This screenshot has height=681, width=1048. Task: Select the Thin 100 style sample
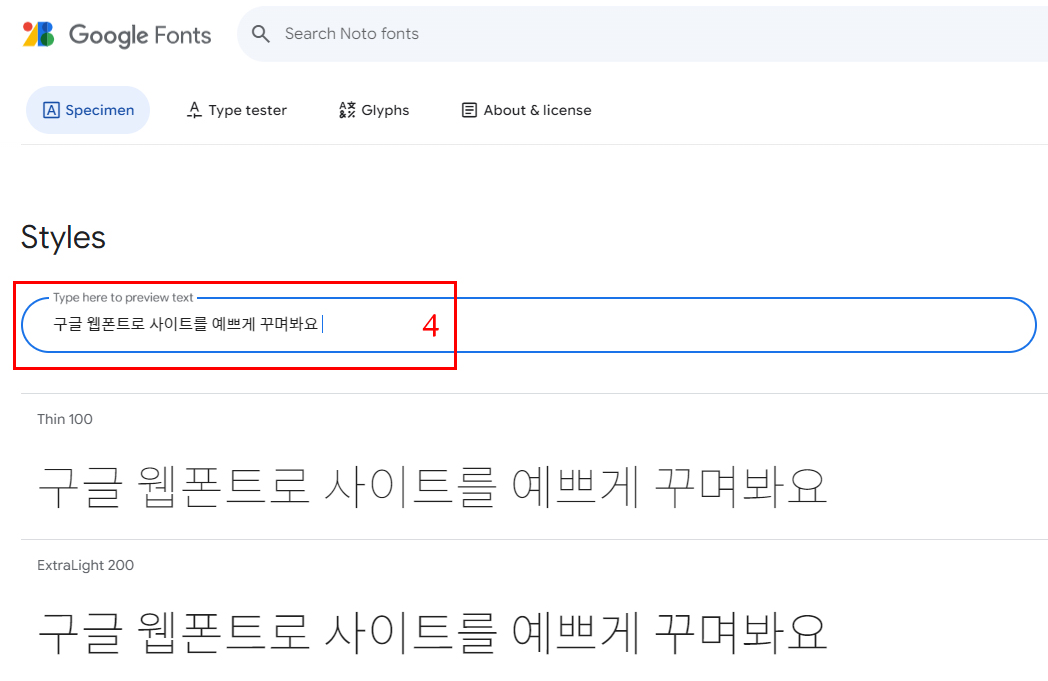[x=65, y=419]
